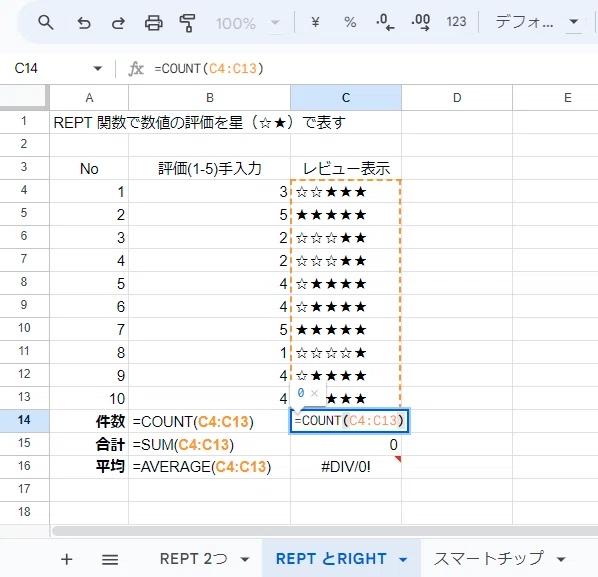Click the 平均 label cell
Screen dimensions: 598x577
tap(89, 467)
